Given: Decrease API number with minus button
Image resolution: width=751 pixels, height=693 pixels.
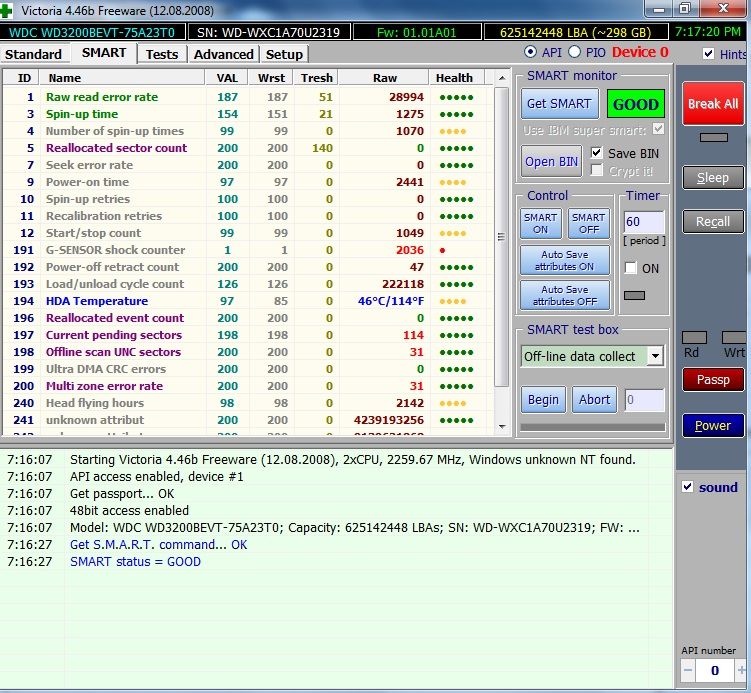Looking at the screenshot, I should [x=688, y=670].
